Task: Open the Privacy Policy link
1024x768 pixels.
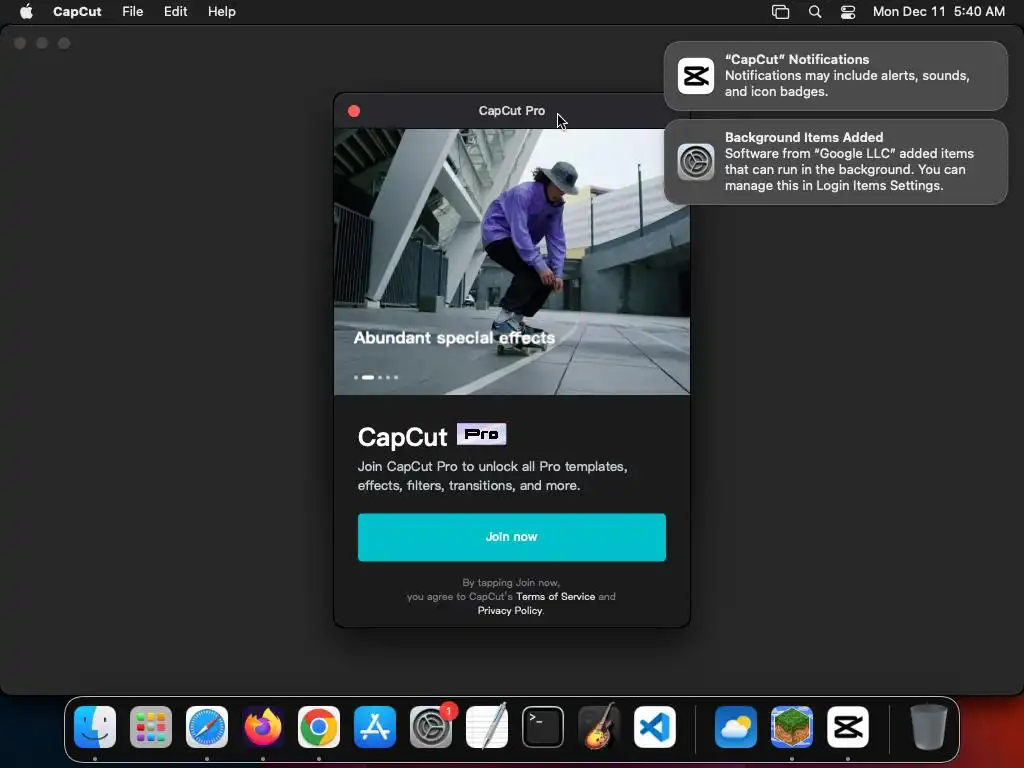Action: pos(509,611)
